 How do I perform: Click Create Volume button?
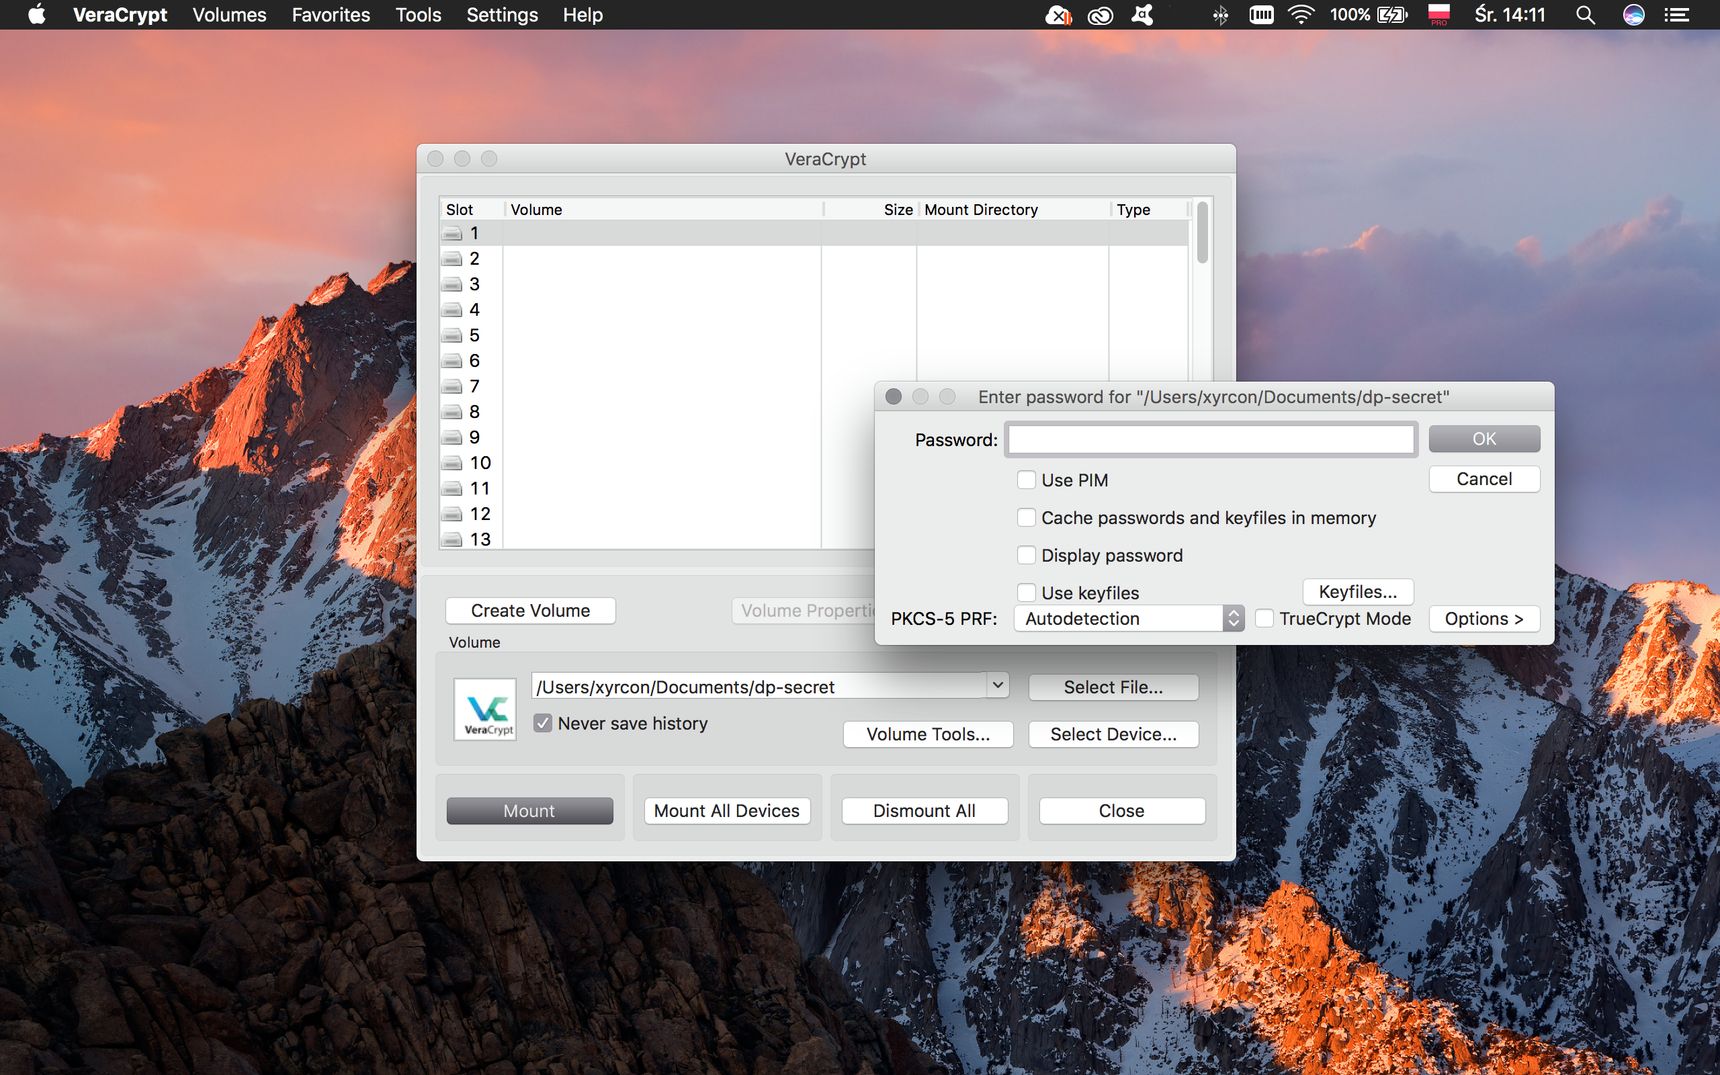pyautogui.click(x=530, y=611)
